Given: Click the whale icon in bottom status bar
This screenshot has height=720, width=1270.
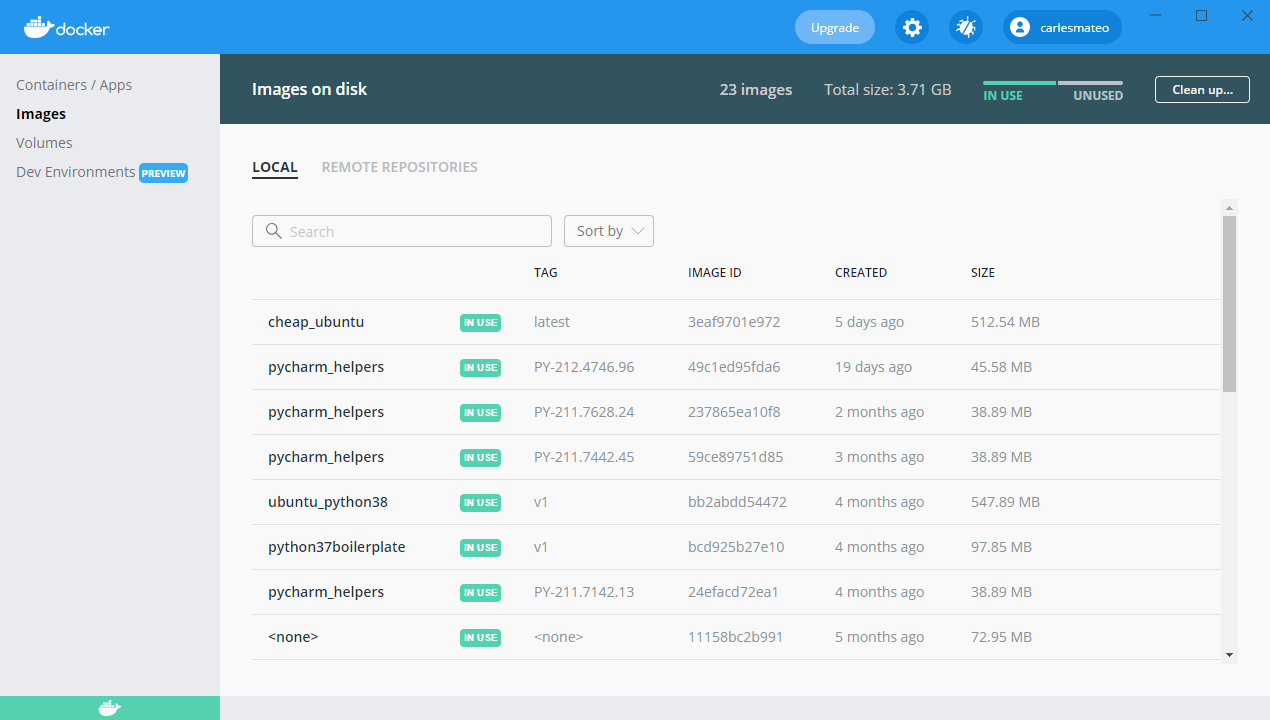Looking at the screenshot, I should click(x=110, y=708).
